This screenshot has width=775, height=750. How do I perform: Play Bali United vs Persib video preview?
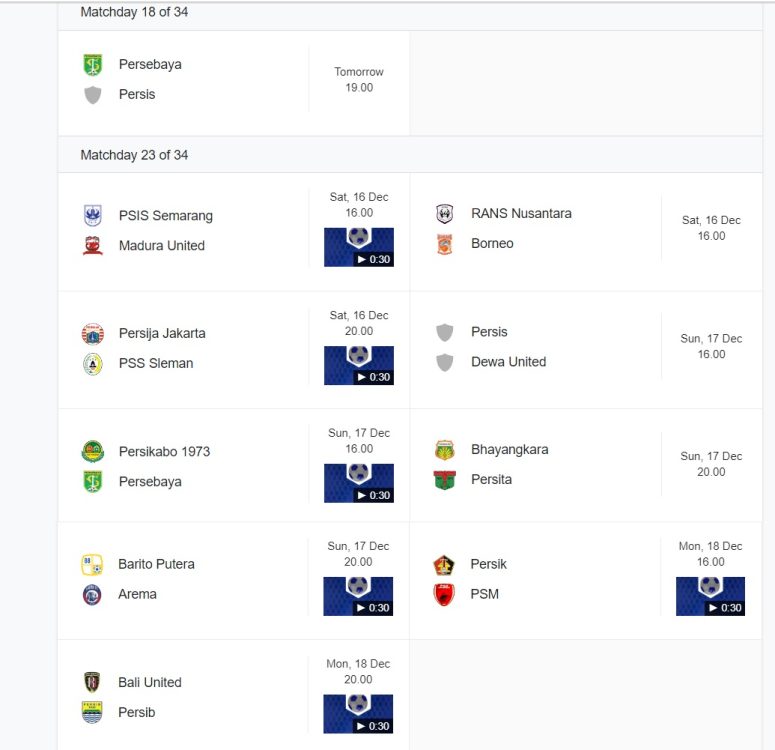(x=358, y=714)
